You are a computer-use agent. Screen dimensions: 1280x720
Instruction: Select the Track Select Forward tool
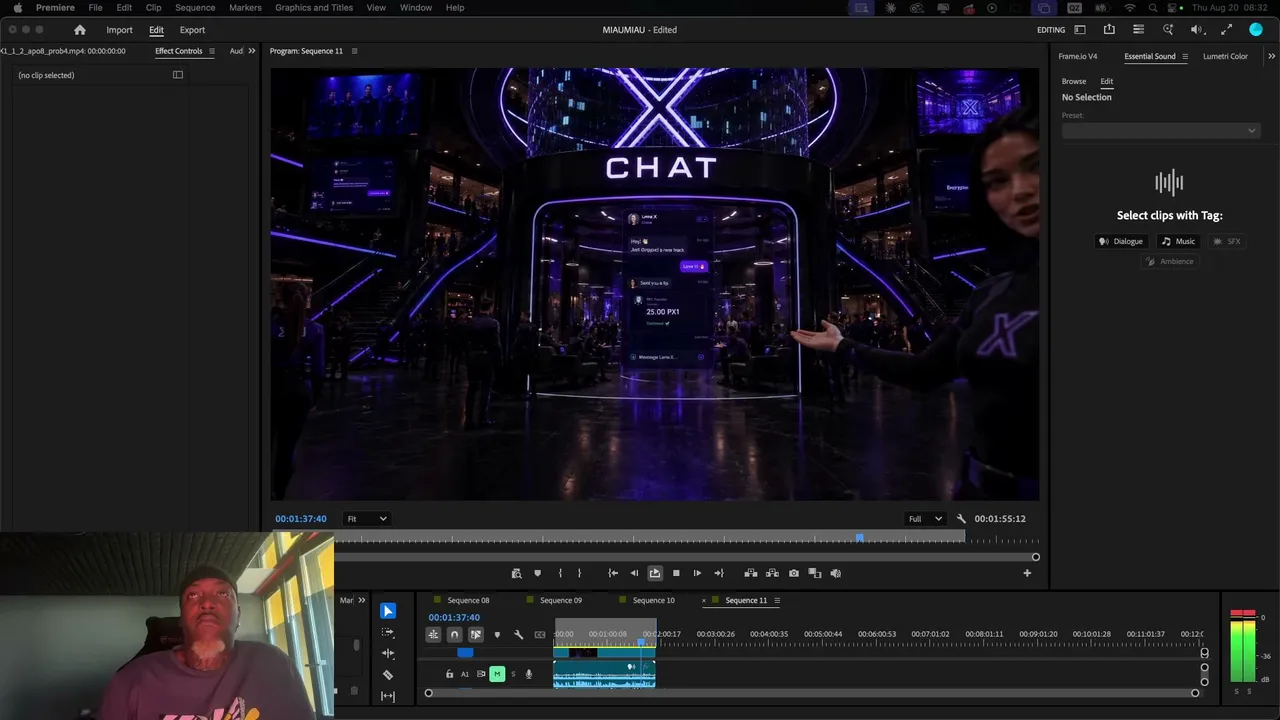[x=388, y=632]
